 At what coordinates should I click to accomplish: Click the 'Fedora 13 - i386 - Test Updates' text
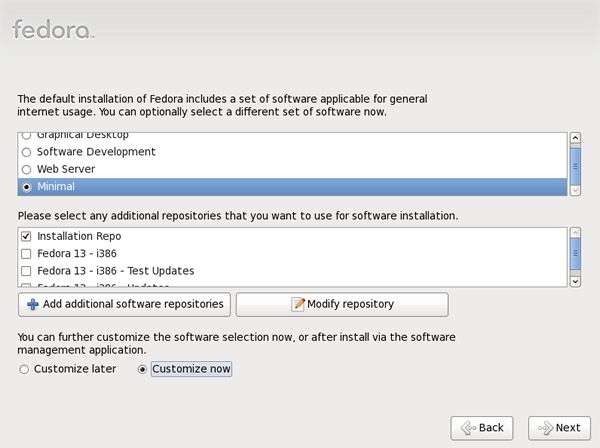(x=116, y=271)
